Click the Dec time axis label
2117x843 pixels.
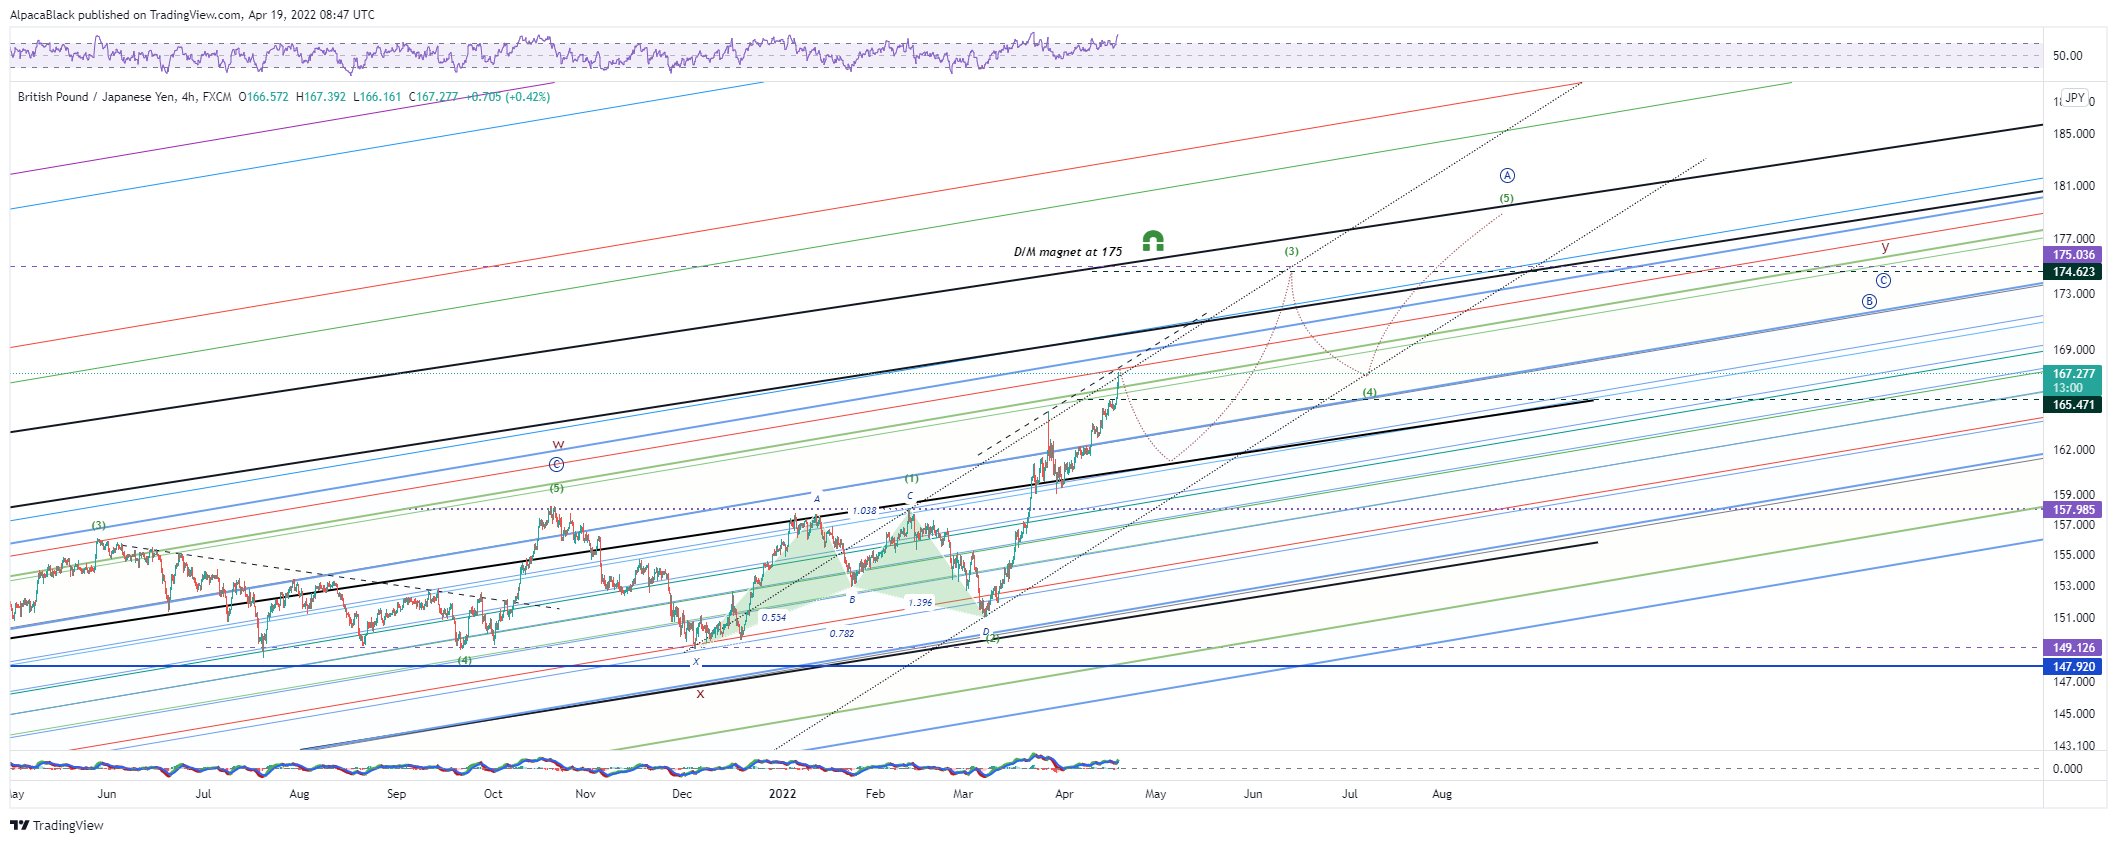click(682, 794)
